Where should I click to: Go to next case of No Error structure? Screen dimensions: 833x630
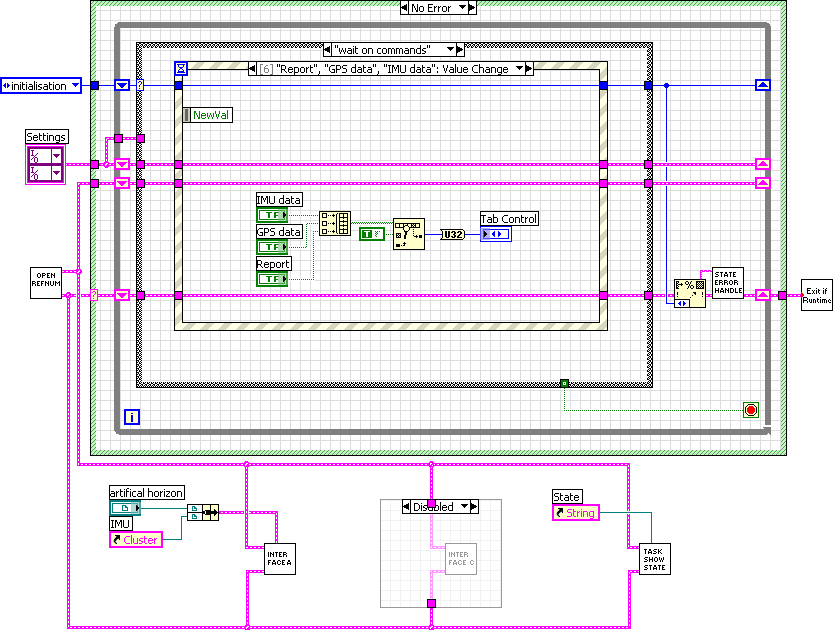click(472, 7)
